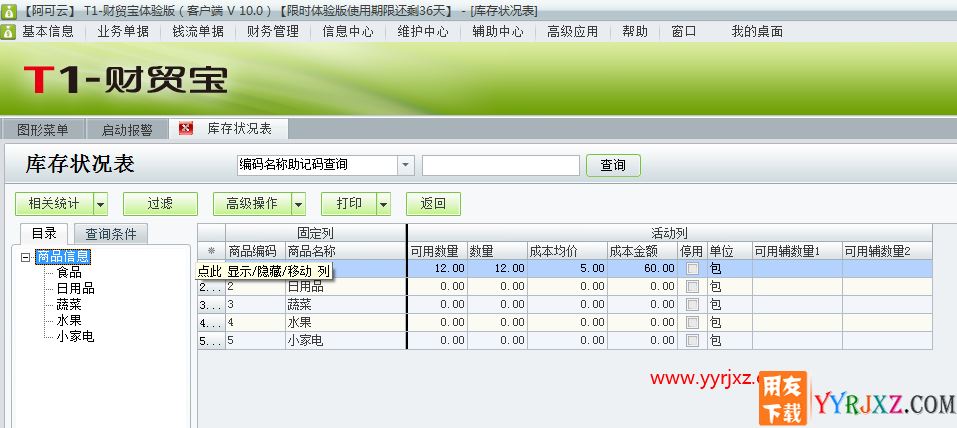Toggle 停用 checkbox for 蔬菜 row
Image resolution: width=957 pixels, height=428 pixels.
coord(692,304)
